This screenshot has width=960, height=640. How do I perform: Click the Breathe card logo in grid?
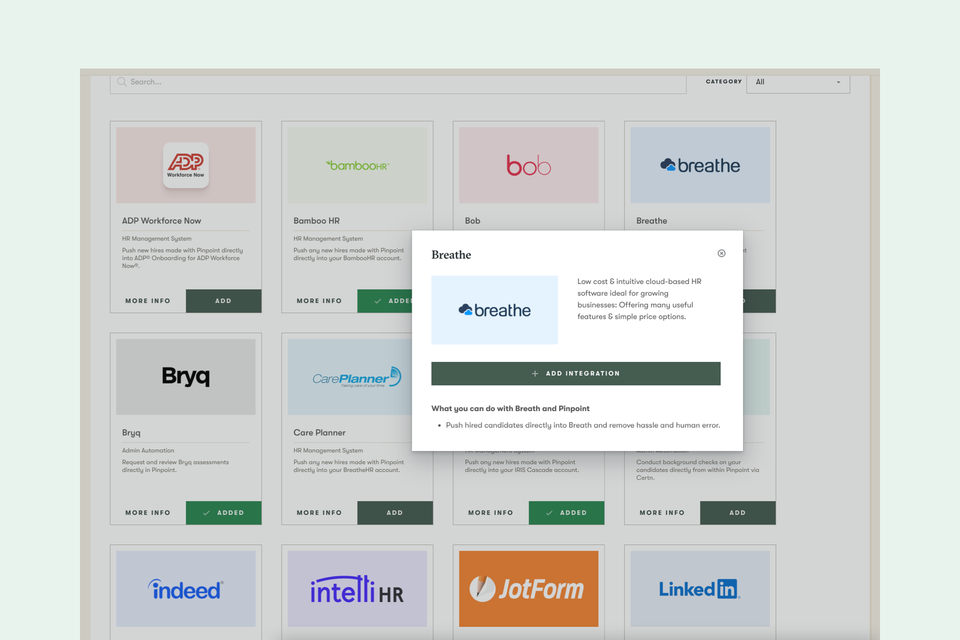700,165
